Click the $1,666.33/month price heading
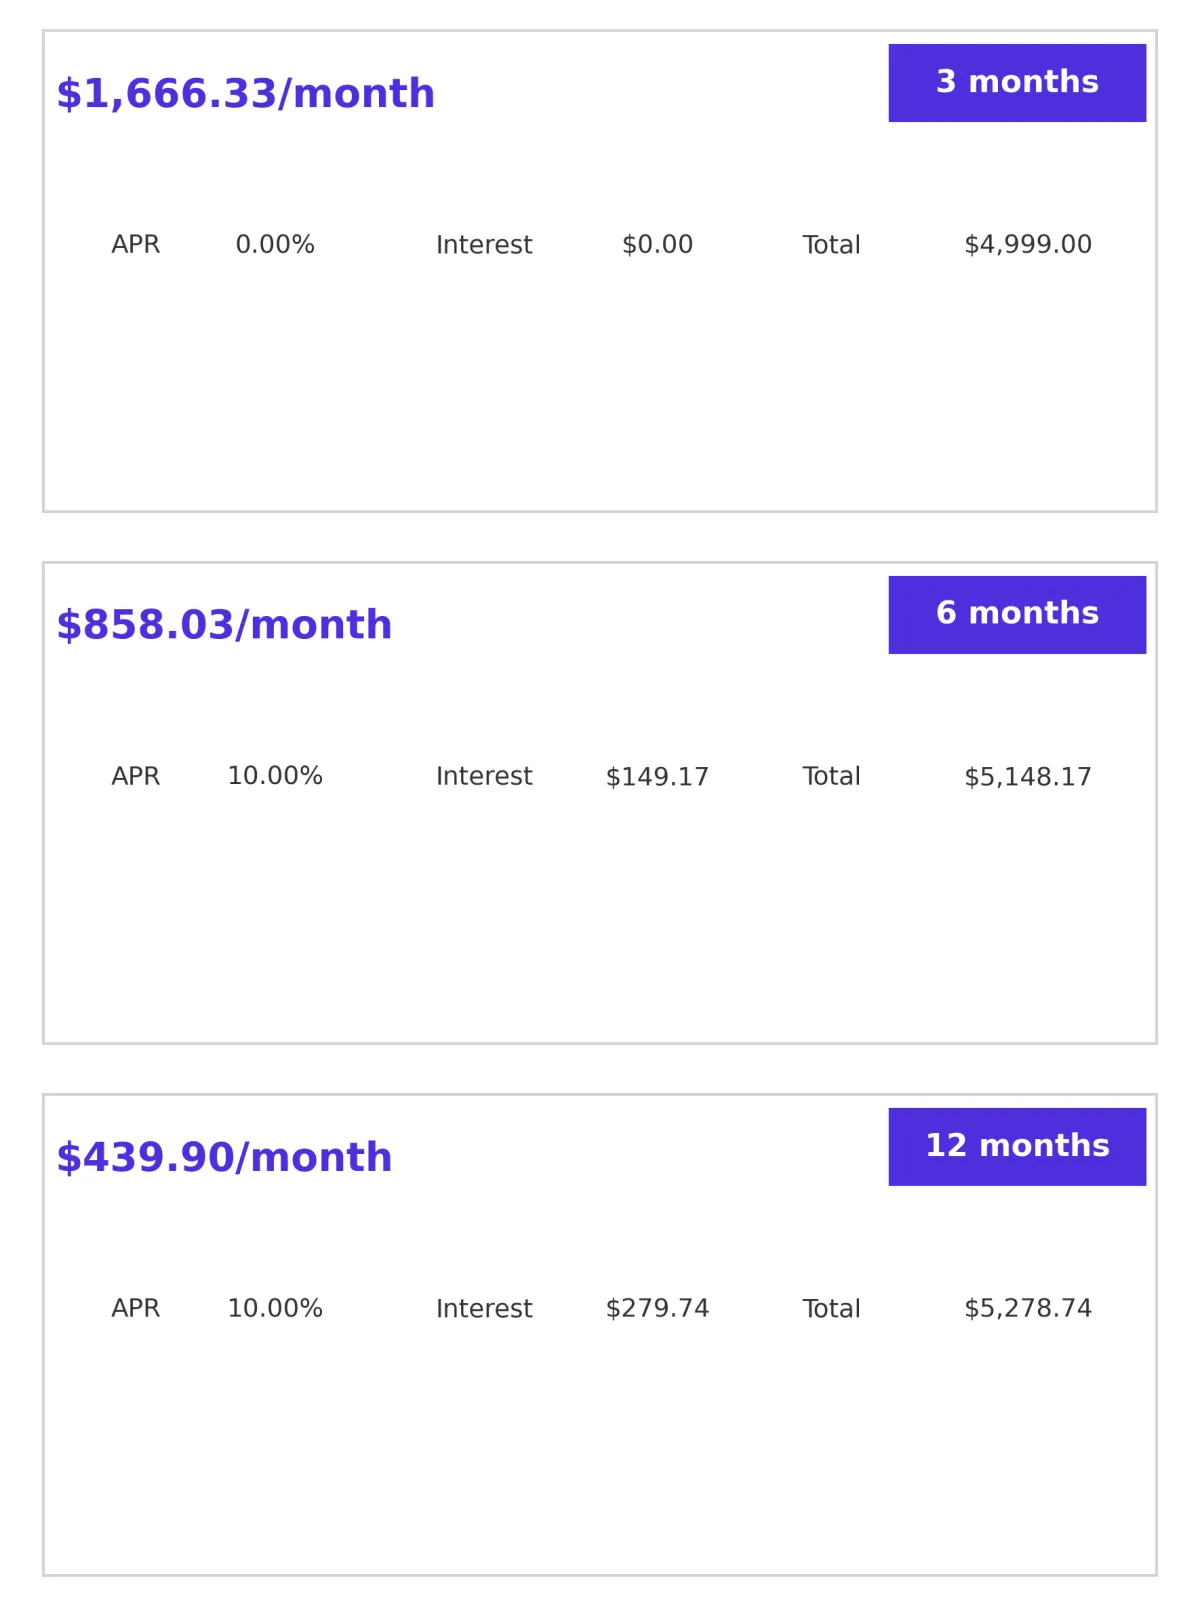 (246, 94)
